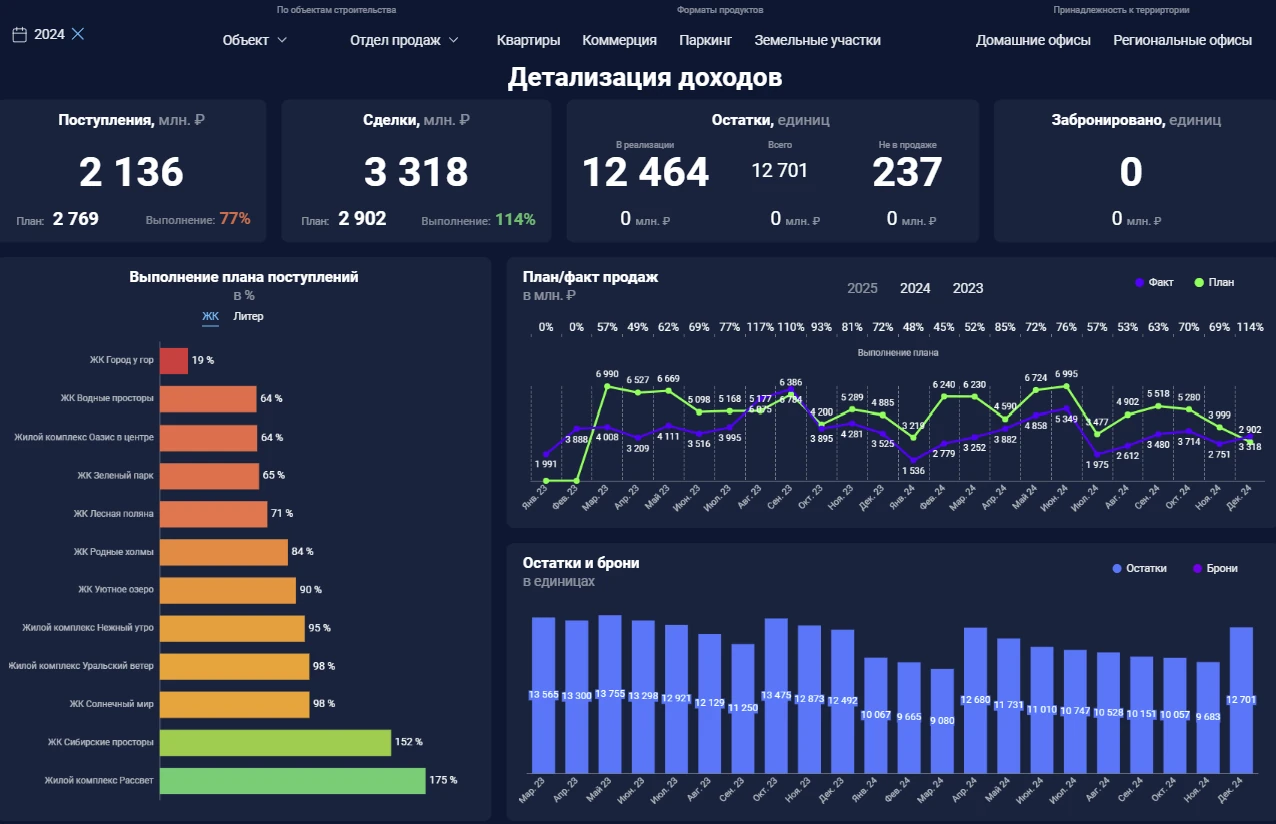Viewport: 1276px width, 824px height.
Task: Click the Поступления План 2 769 value
Action: tap(76, 219)
